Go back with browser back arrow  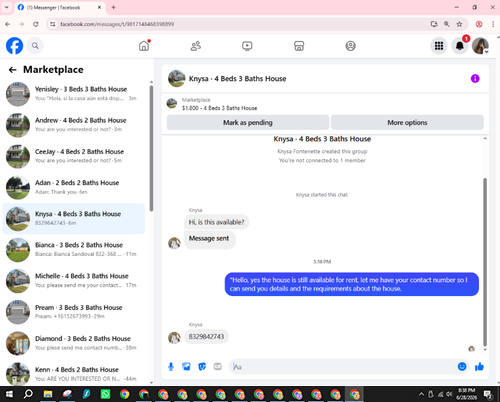point(7,24)
